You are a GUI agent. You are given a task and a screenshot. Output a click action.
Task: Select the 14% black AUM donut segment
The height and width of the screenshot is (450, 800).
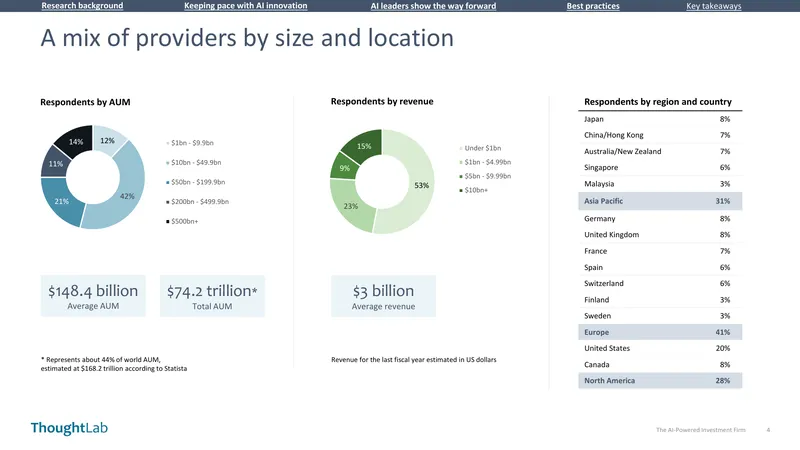point(76,141)
